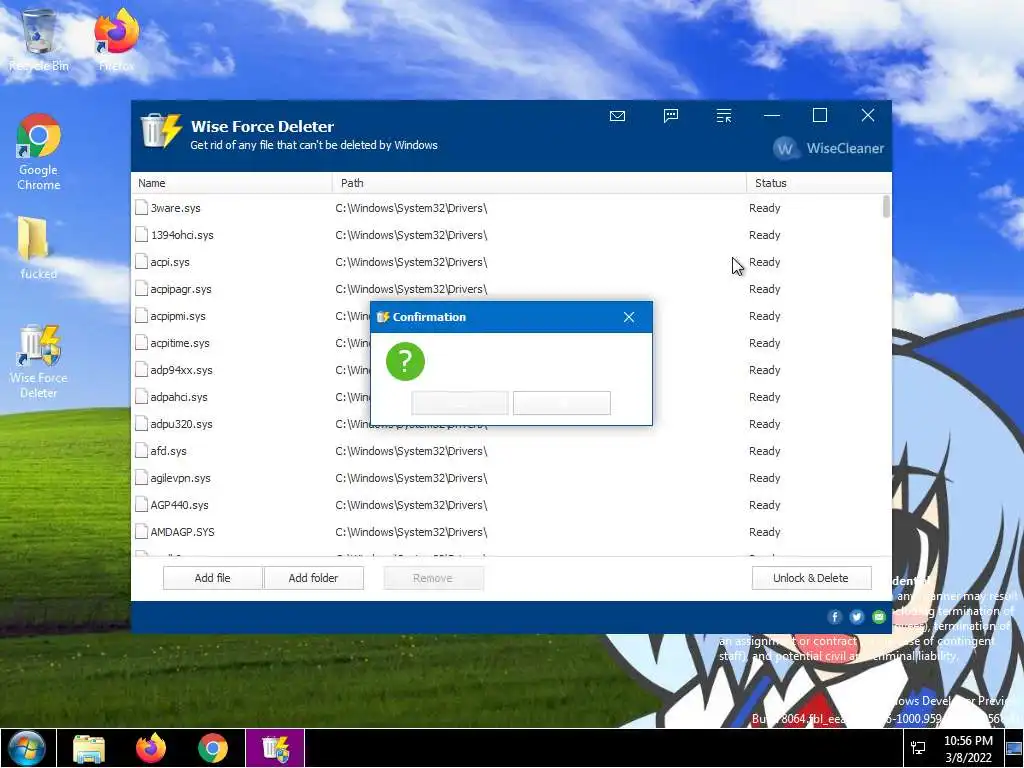The height and width of the screenshot is (768, 1024).
Task: Select the acpipmi.sys file entry
Action: point(251,316)
